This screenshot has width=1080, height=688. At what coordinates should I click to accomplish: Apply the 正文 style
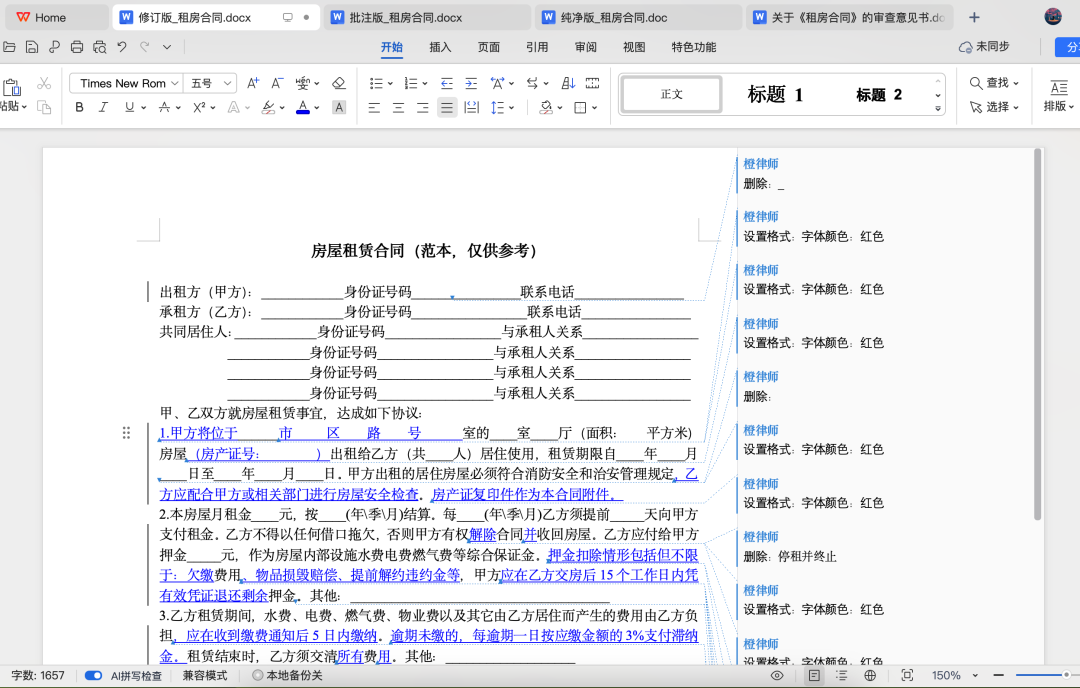672,94
